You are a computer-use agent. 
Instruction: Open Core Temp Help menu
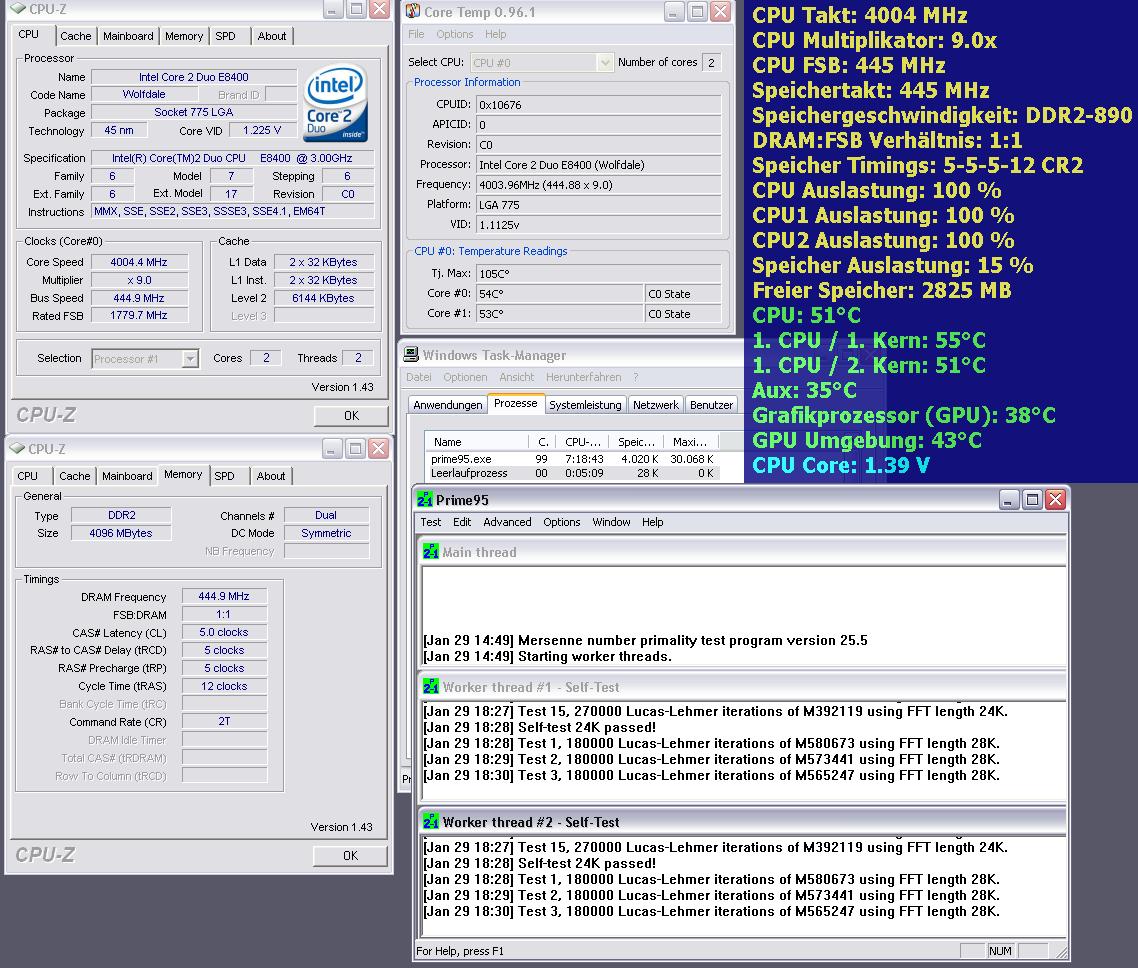tap(496, 34)
